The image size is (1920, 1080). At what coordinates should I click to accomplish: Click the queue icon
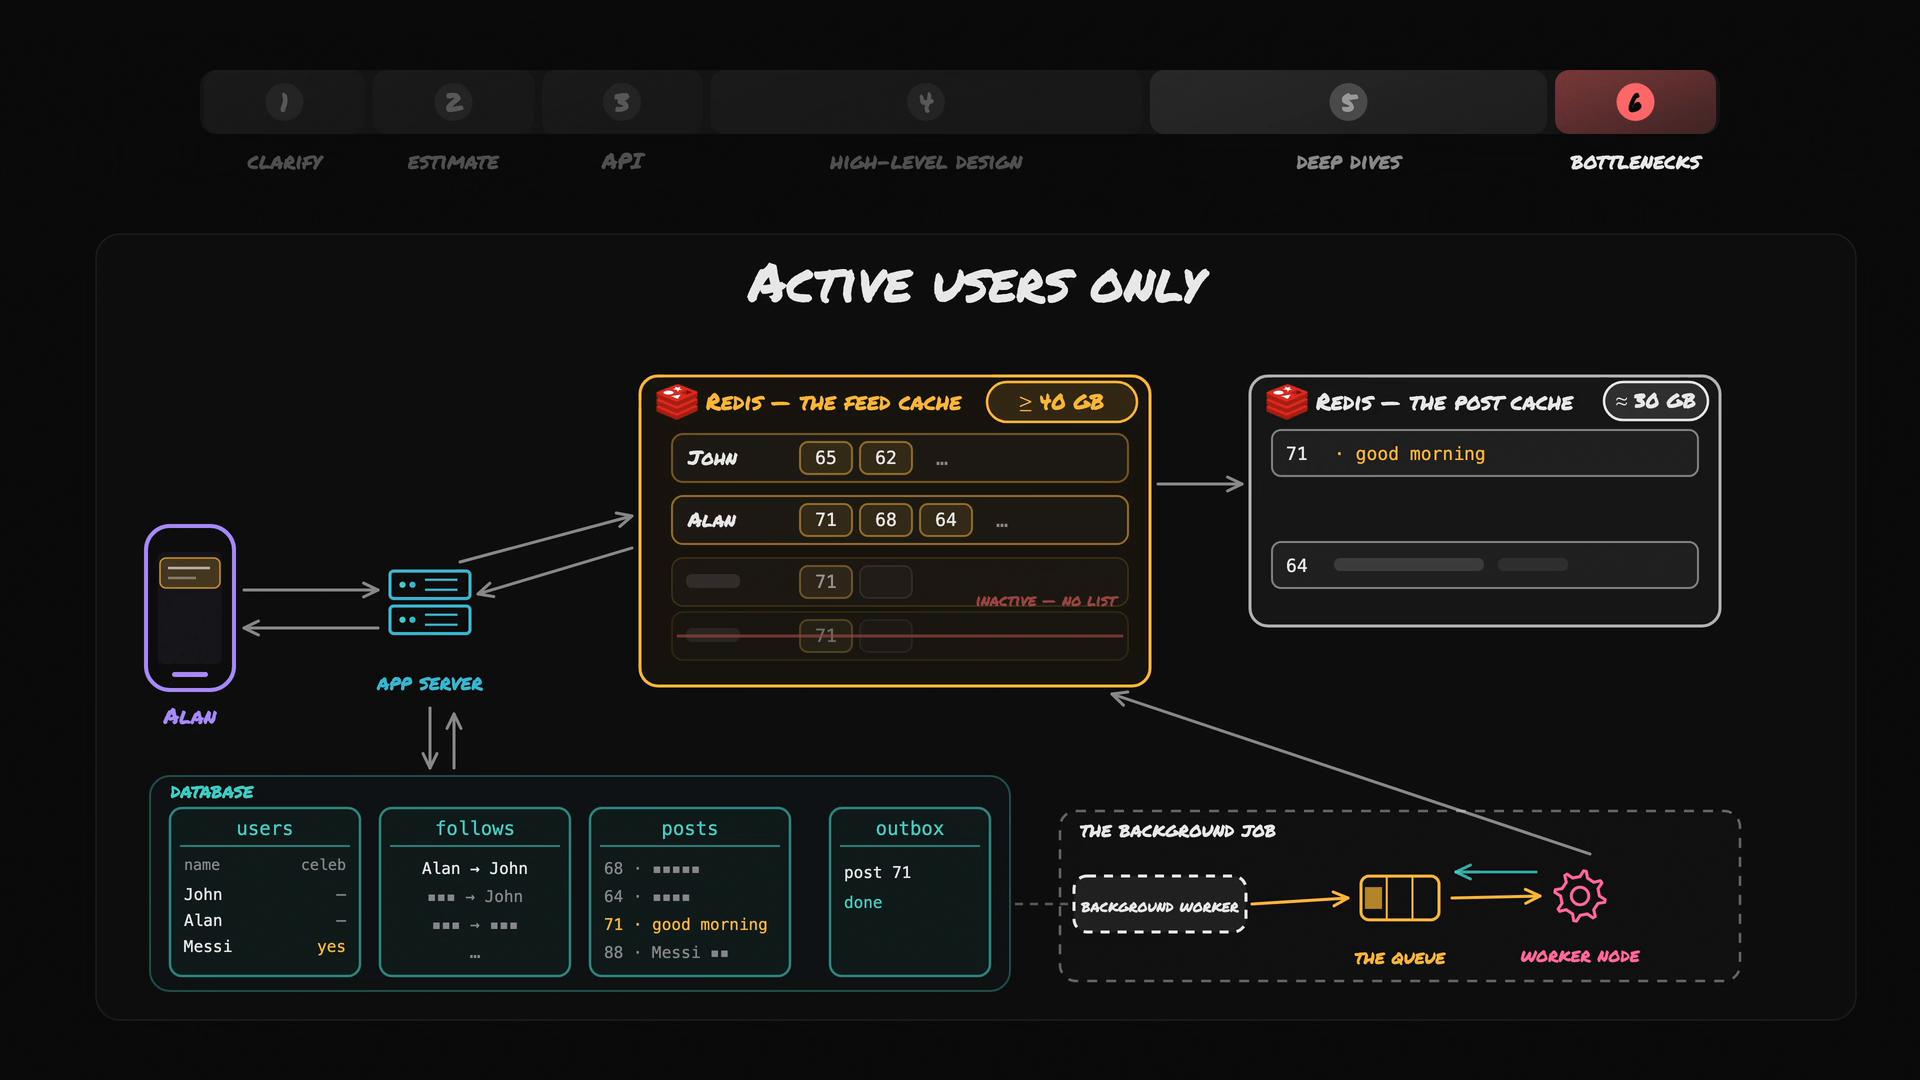[x=1400, y=897]
